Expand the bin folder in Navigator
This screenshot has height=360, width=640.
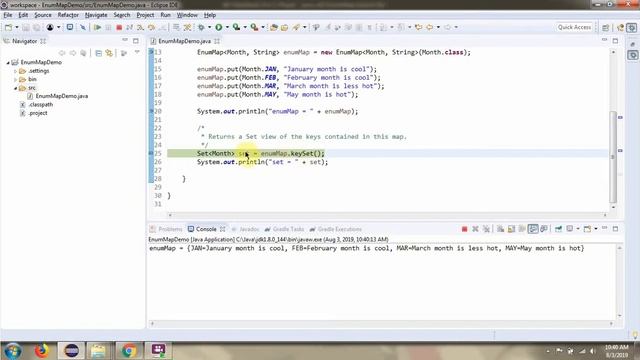point(16,80)
